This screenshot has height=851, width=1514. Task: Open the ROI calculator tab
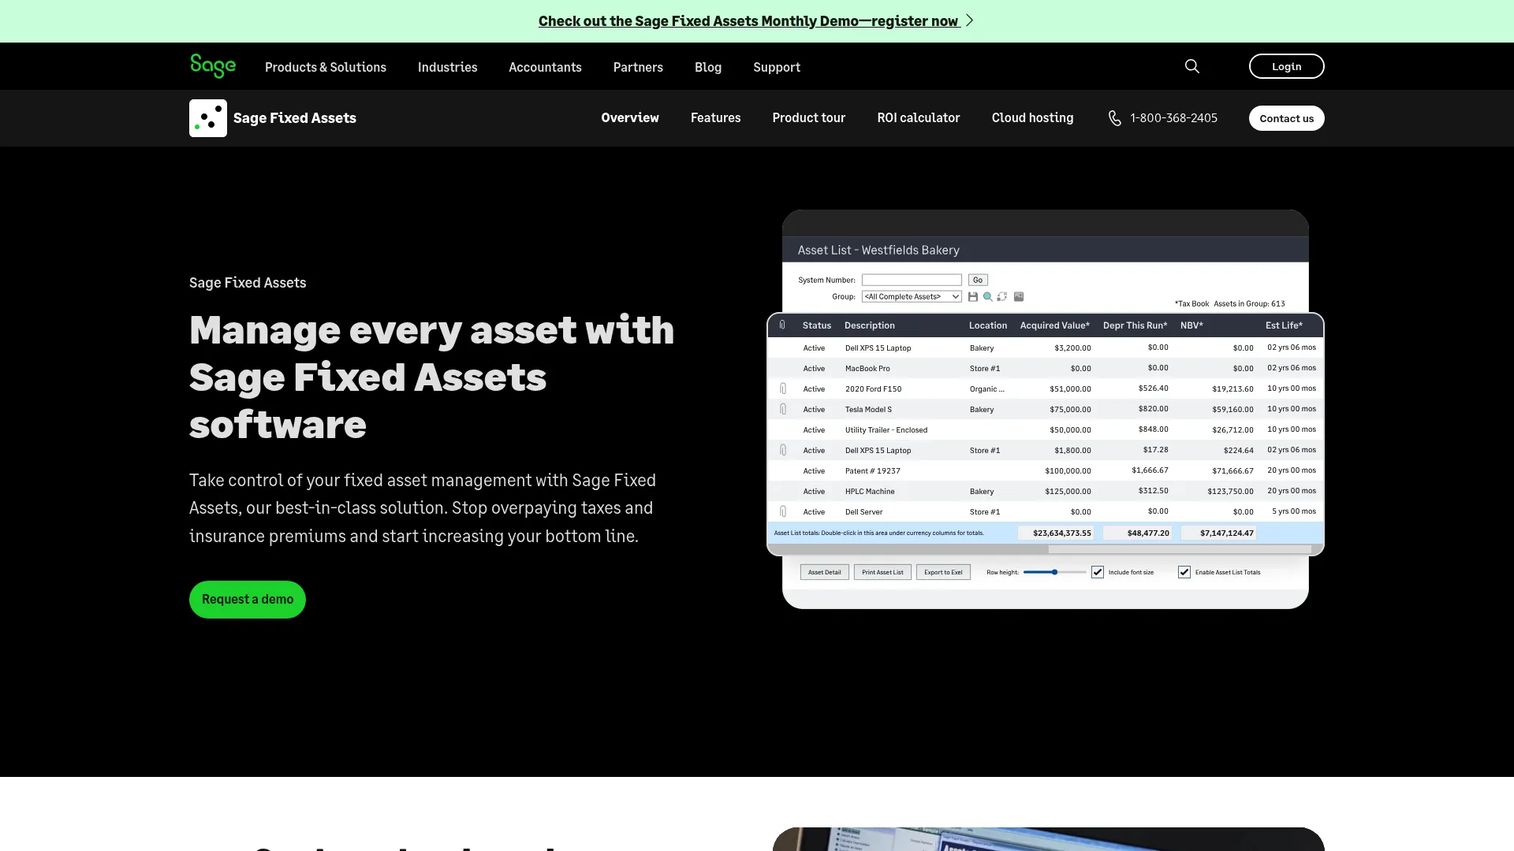[x=918, y=118]
